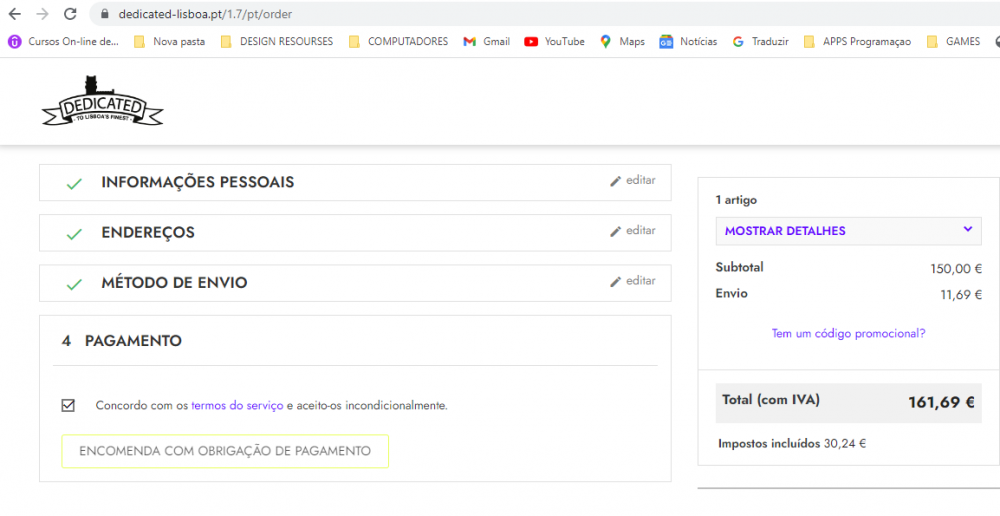Click Encomenda com obrigação de pagamento button
This screenshot has height=516, width=1000.
(225, 452)
